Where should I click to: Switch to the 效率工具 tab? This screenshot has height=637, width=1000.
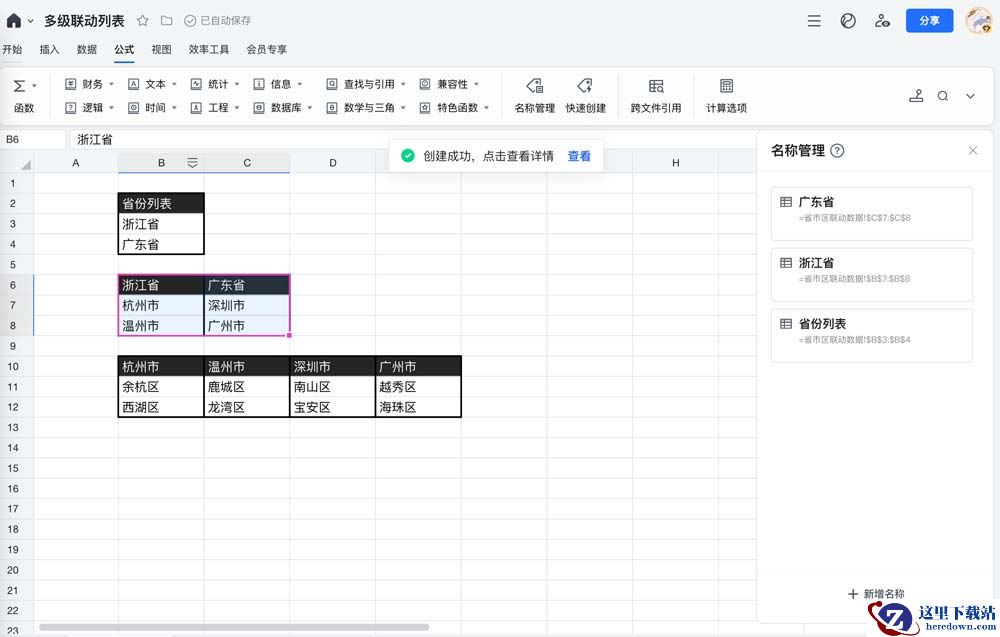point(209,49)
